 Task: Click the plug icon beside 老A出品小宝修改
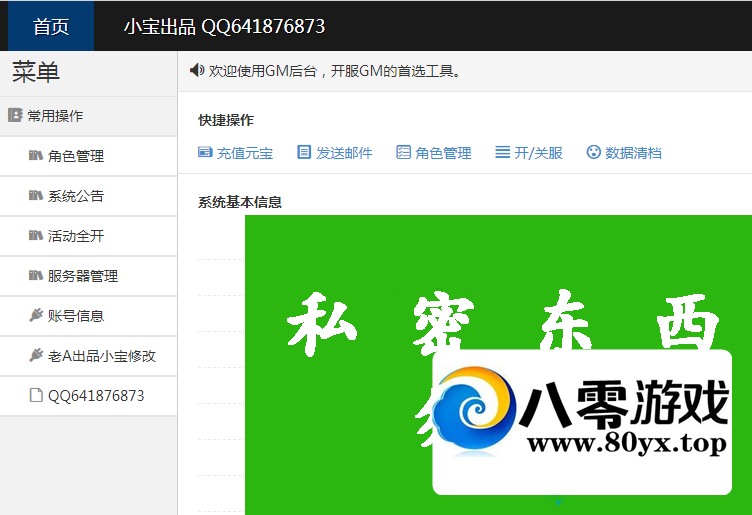[36, 355]
